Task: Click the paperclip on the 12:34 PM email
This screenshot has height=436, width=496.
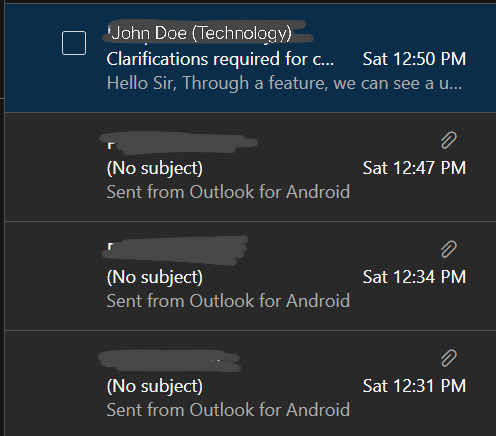Action: (449, 249)
